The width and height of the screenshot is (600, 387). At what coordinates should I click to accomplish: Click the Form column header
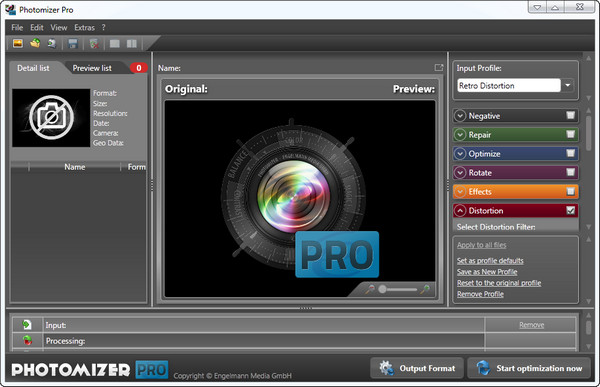point(134,167)
